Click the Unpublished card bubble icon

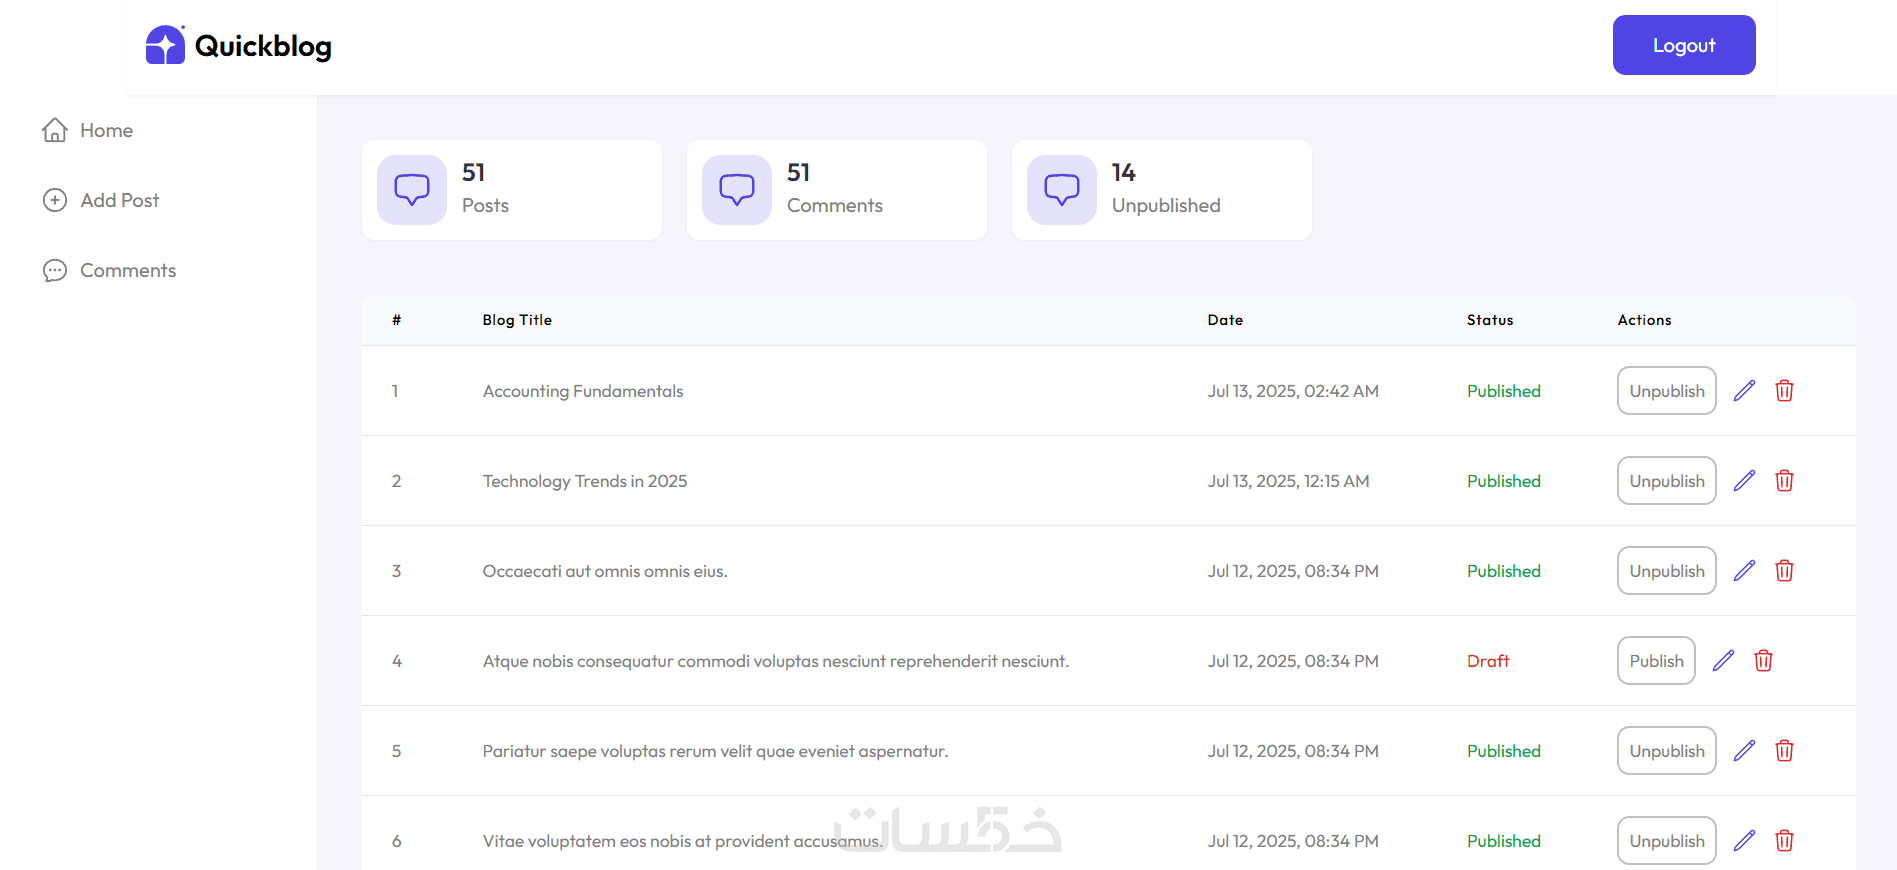tap(1062, 190)
